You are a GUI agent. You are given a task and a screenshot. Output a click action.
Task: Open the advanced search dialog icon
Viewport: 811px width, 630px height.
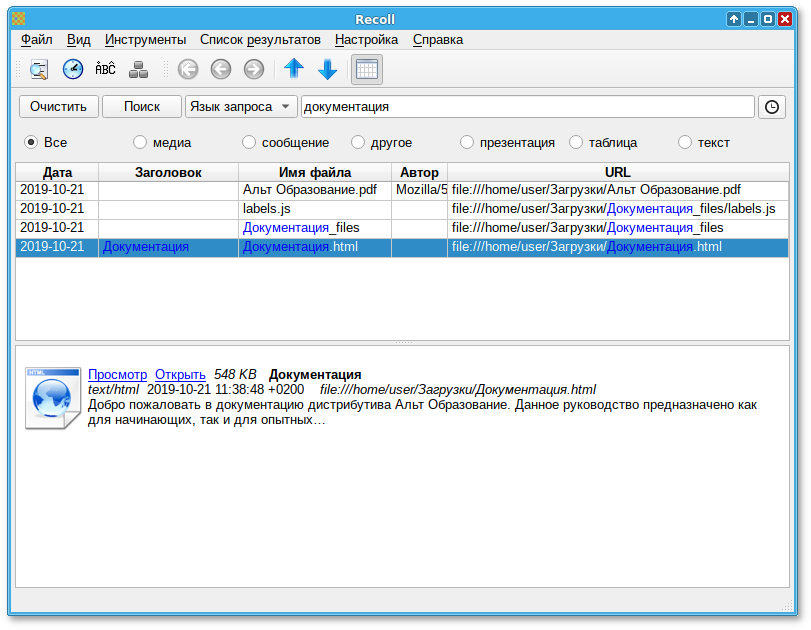click(x=39, y=69)
